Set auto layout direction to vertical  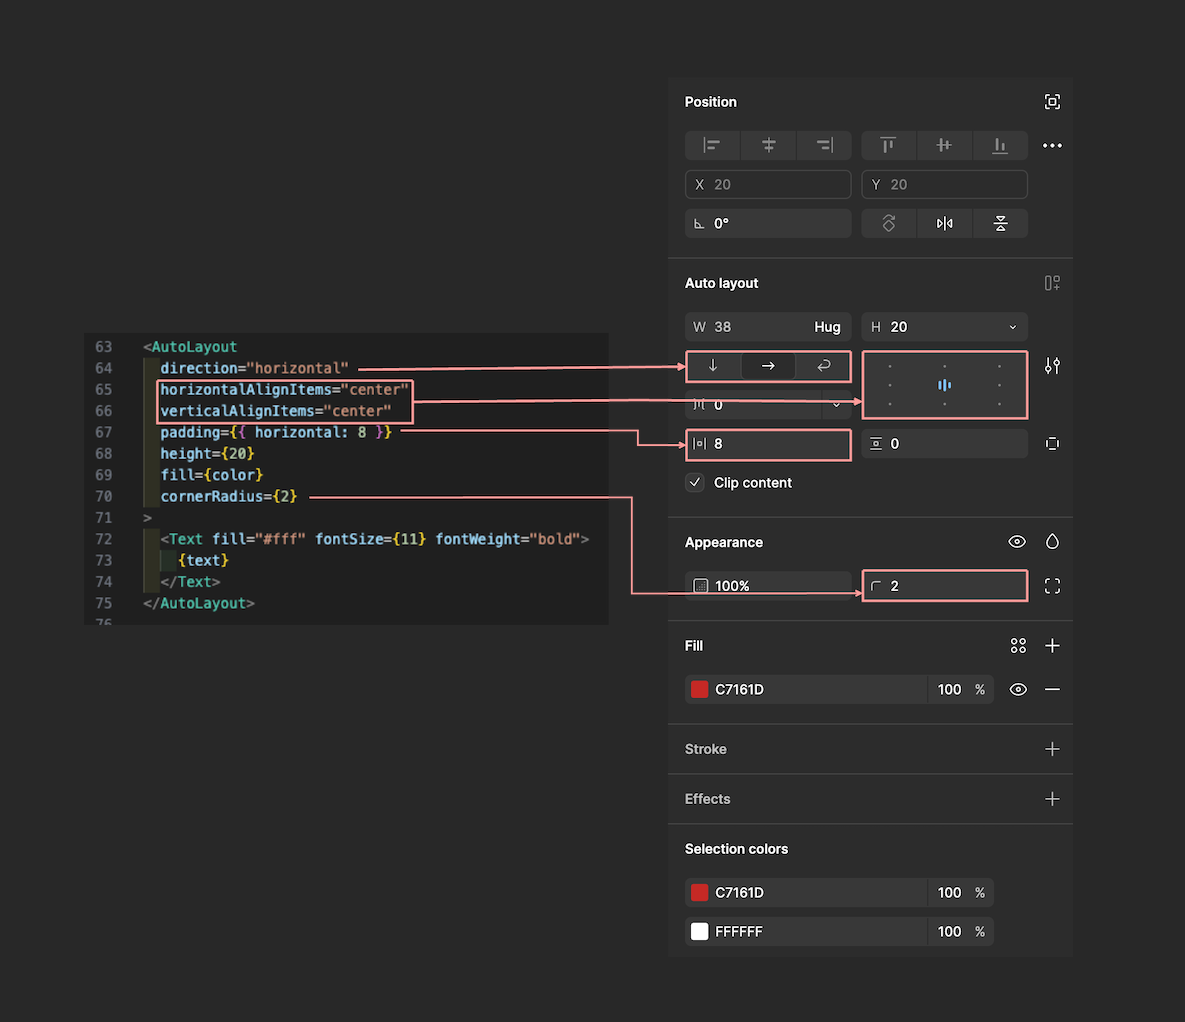713,366
